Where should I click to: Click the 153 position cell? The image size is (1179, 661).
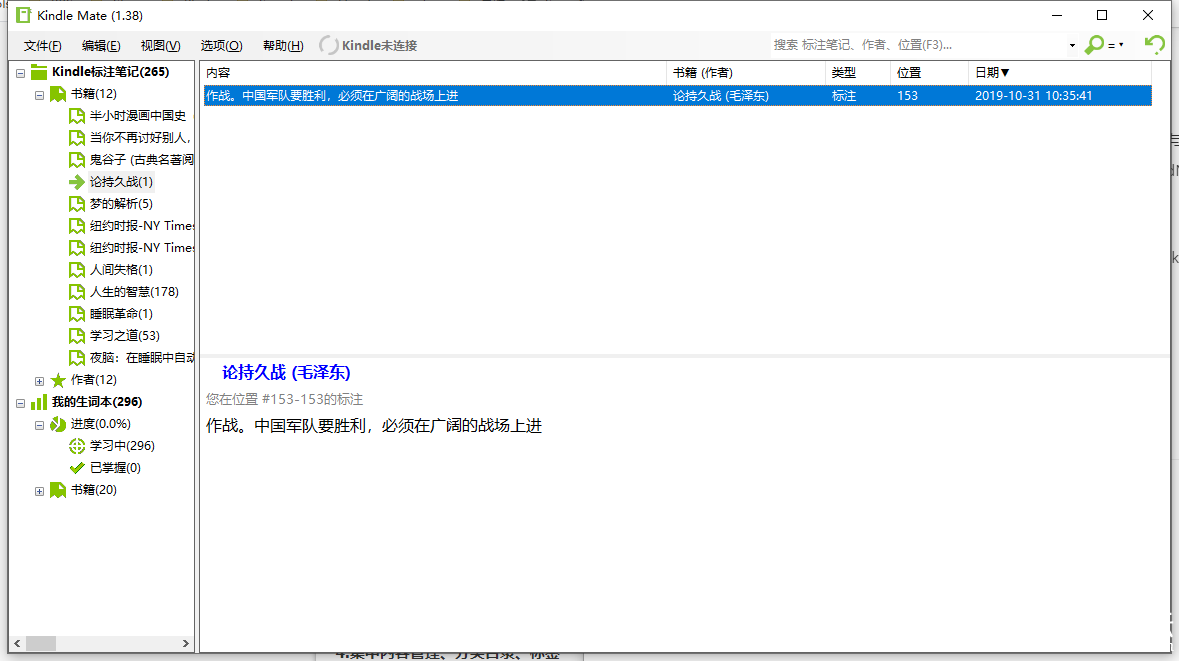pos(908,96)
